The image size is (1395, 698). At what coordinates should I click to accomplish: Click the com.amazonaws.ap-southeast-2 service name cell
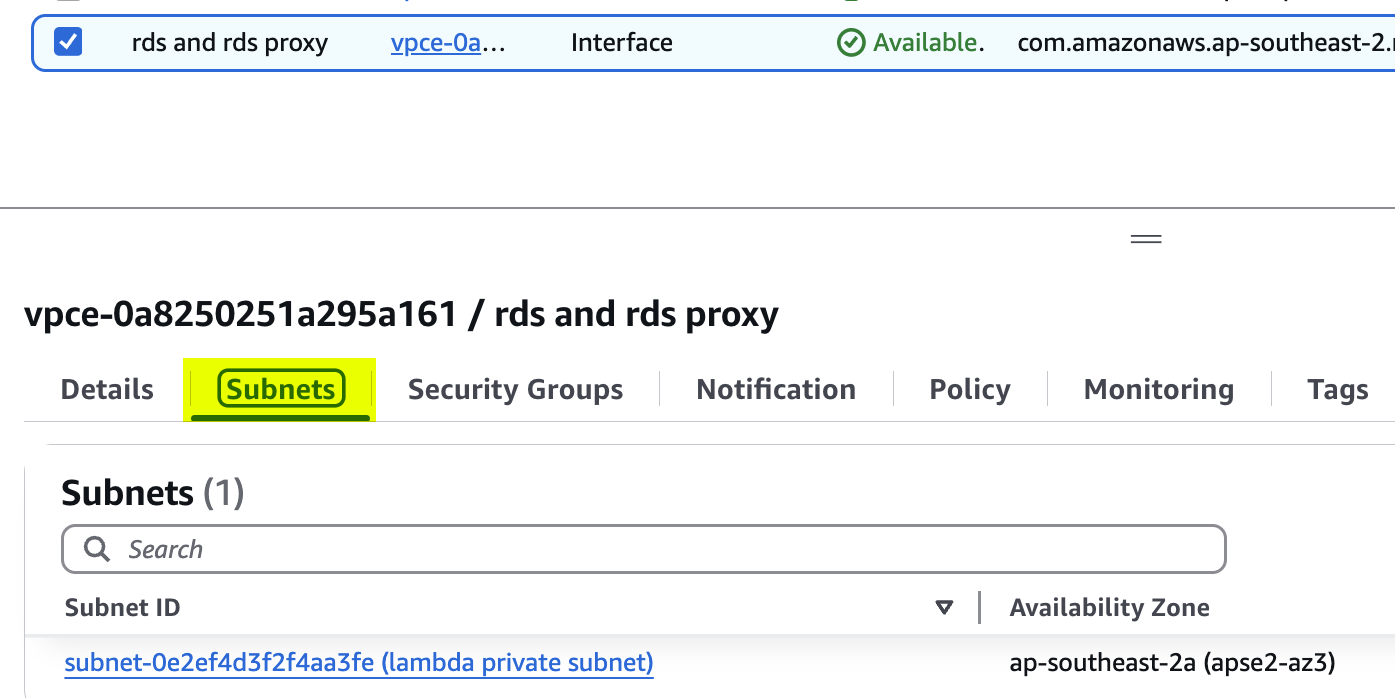tap(1205, 43)
